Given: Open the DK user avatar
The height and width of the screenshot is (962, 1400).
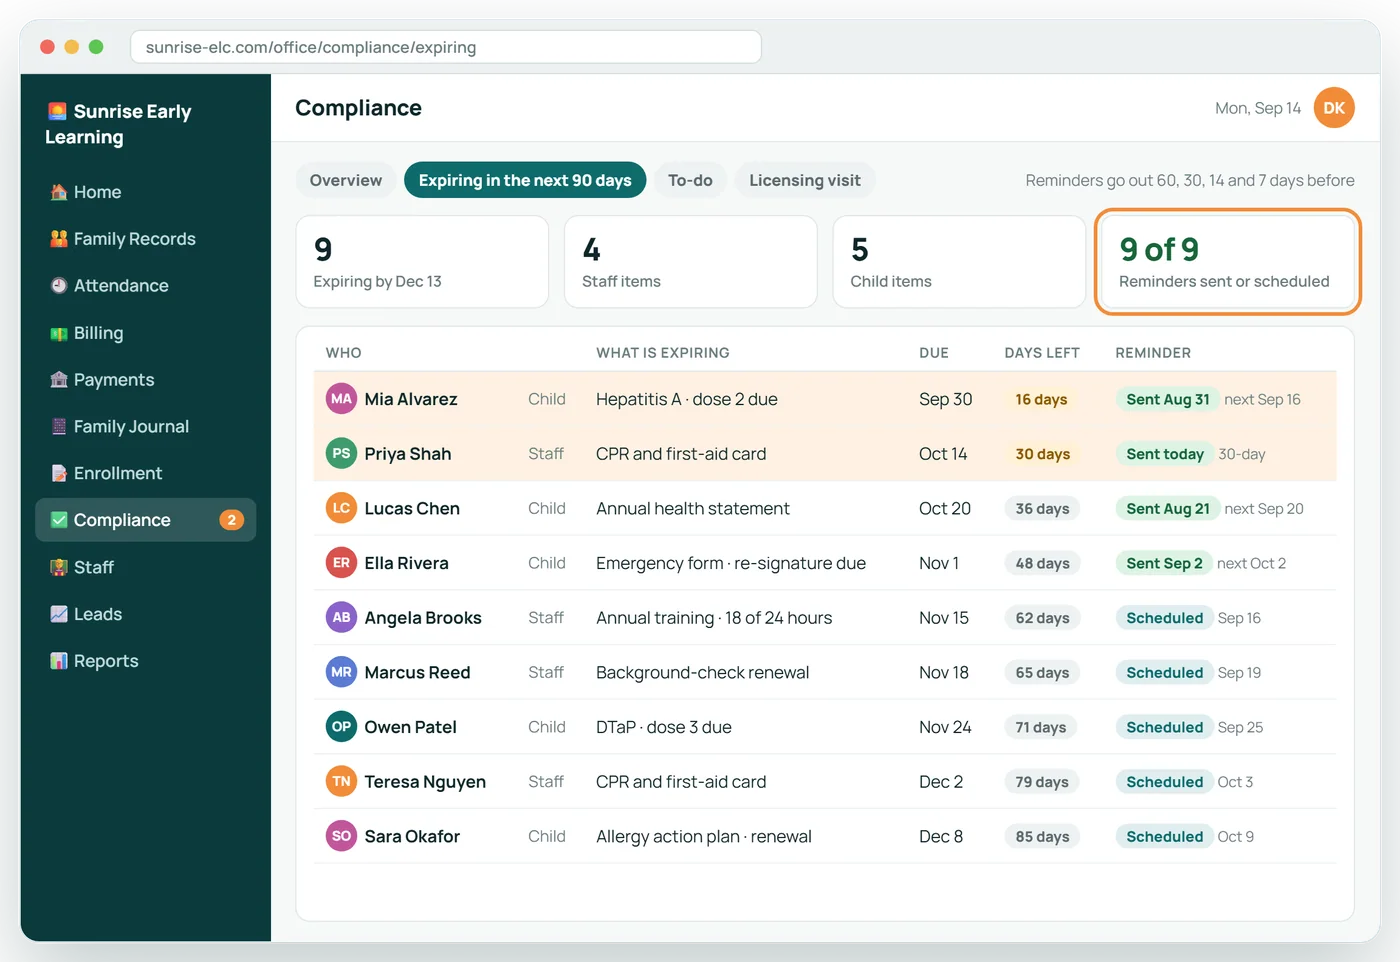Looking at the screenshot, I should [x=1334, y=108].
